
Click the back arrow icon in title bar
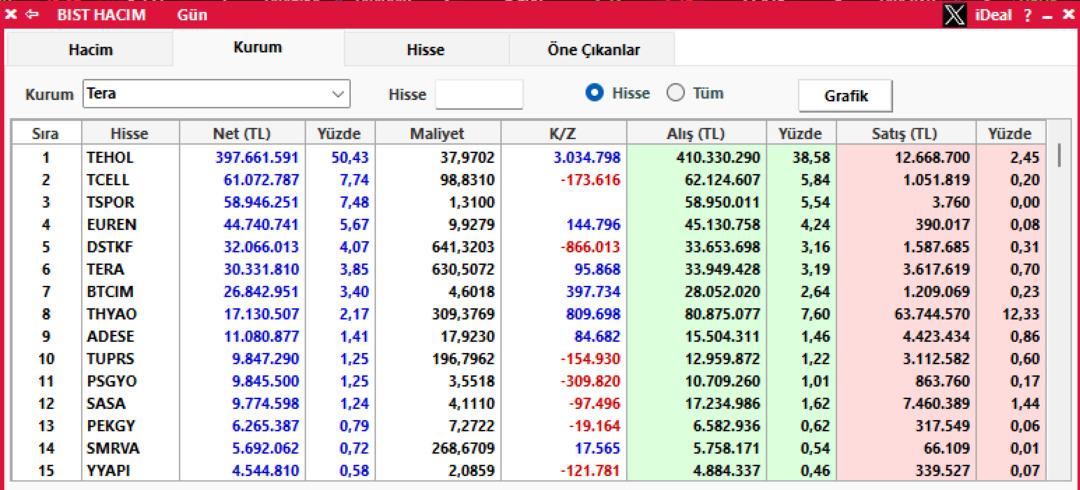(x=32, y=14)
